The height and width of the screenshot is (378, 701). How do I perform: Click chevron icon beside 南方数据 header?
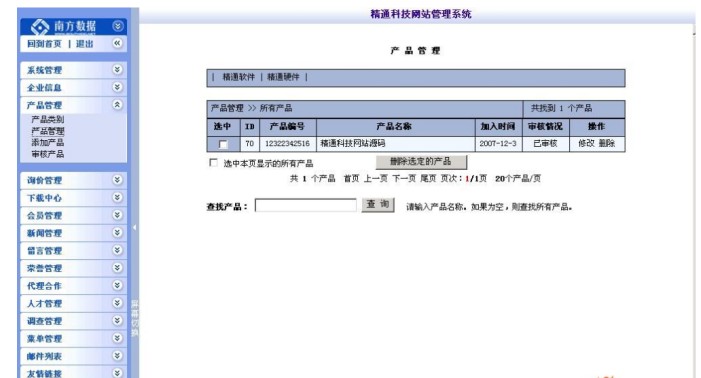(118, 26)
